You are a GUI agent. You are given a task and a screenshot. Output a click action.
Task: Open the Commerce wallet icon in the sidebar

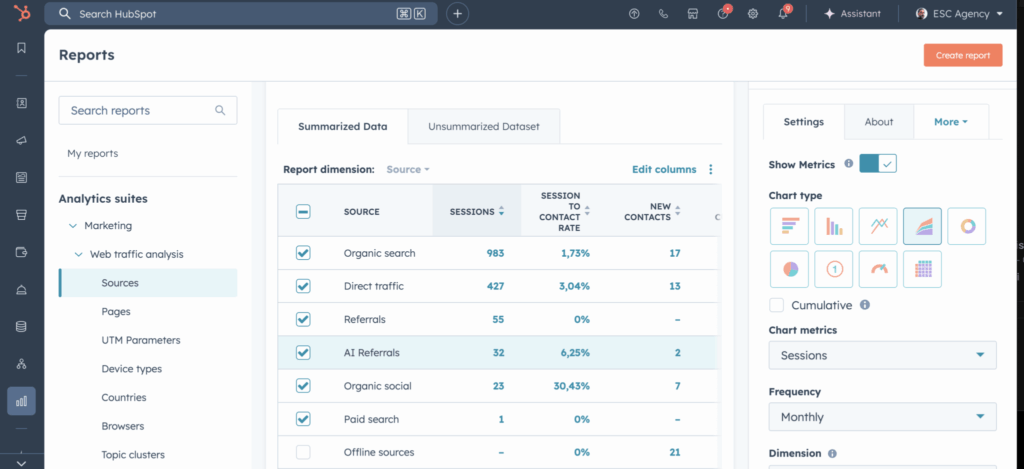[22, 252]
